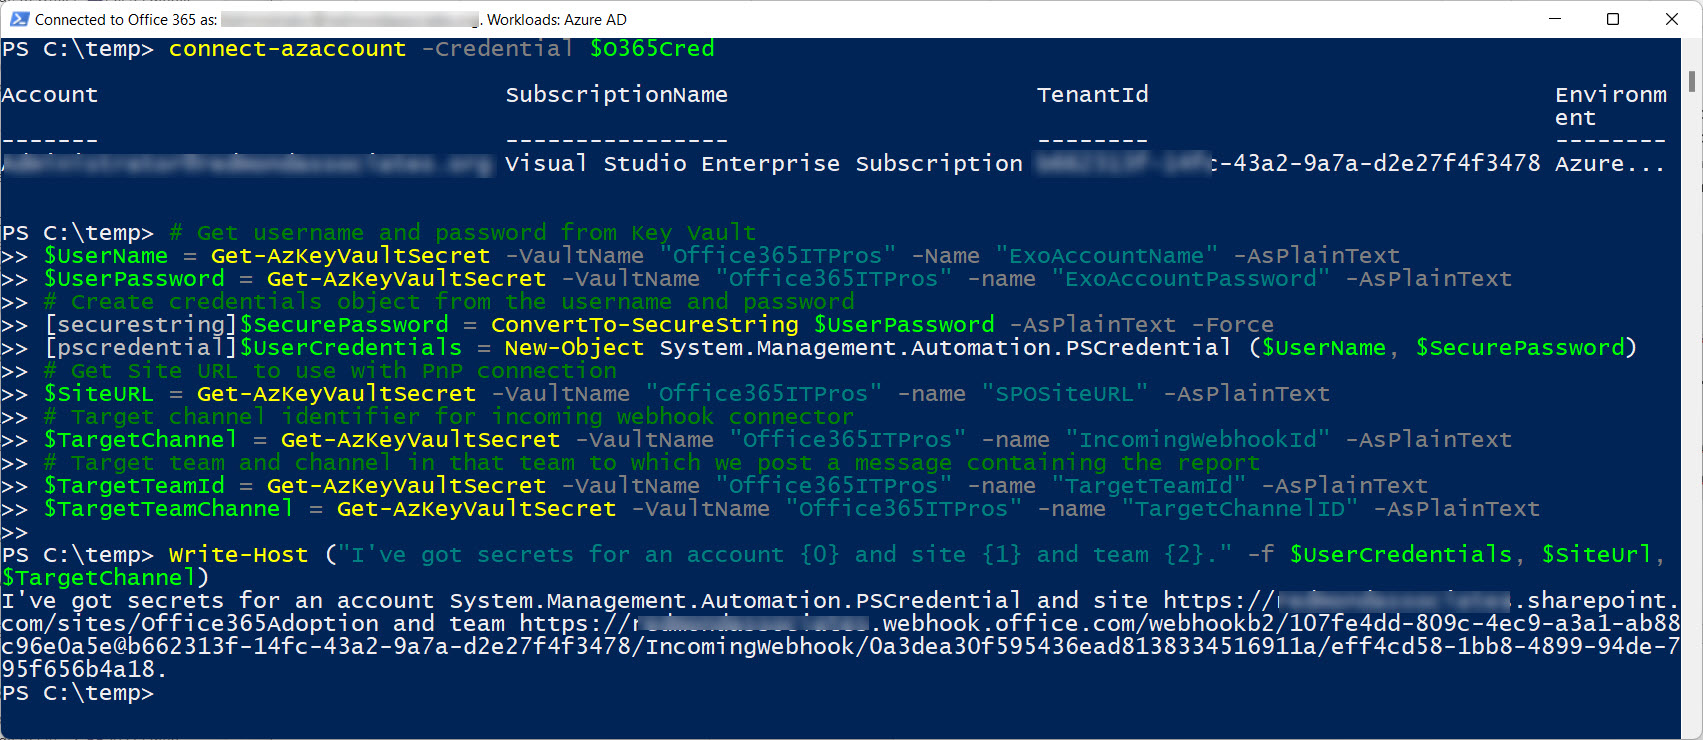1703x740 pixels.
Task: Click 'Visual Studio Enterprise Subscription' value
Action: [764, 164]
